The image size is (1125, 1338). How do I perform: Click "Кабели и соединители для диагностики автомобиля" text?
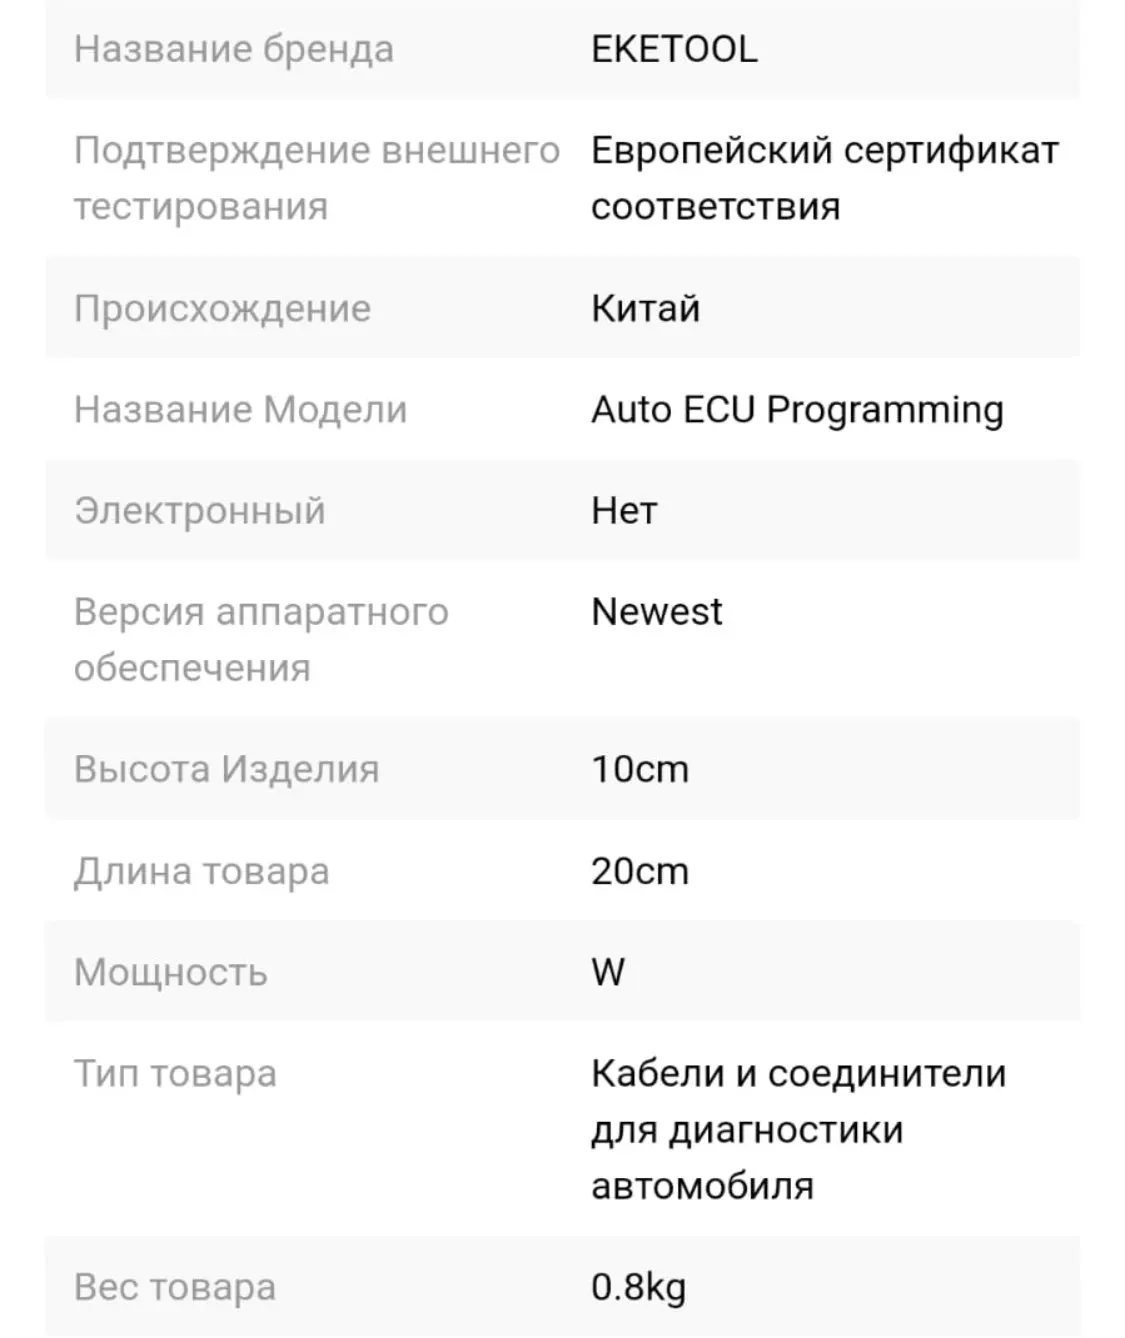[798, 1129]
